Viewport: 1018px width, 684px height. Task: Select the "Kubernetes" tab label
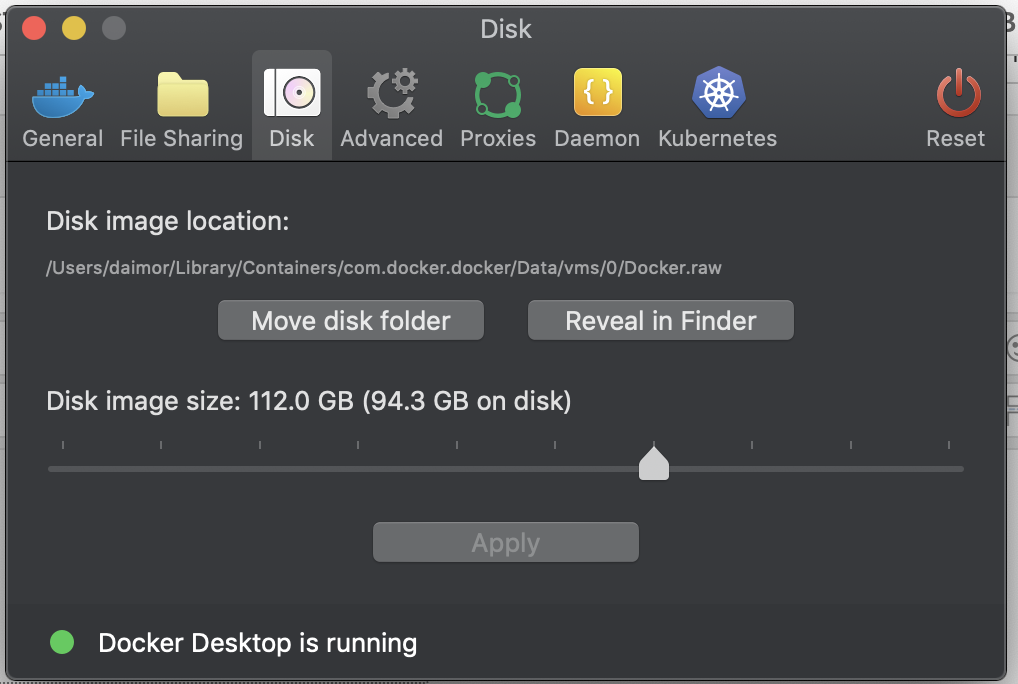(717, 139)
